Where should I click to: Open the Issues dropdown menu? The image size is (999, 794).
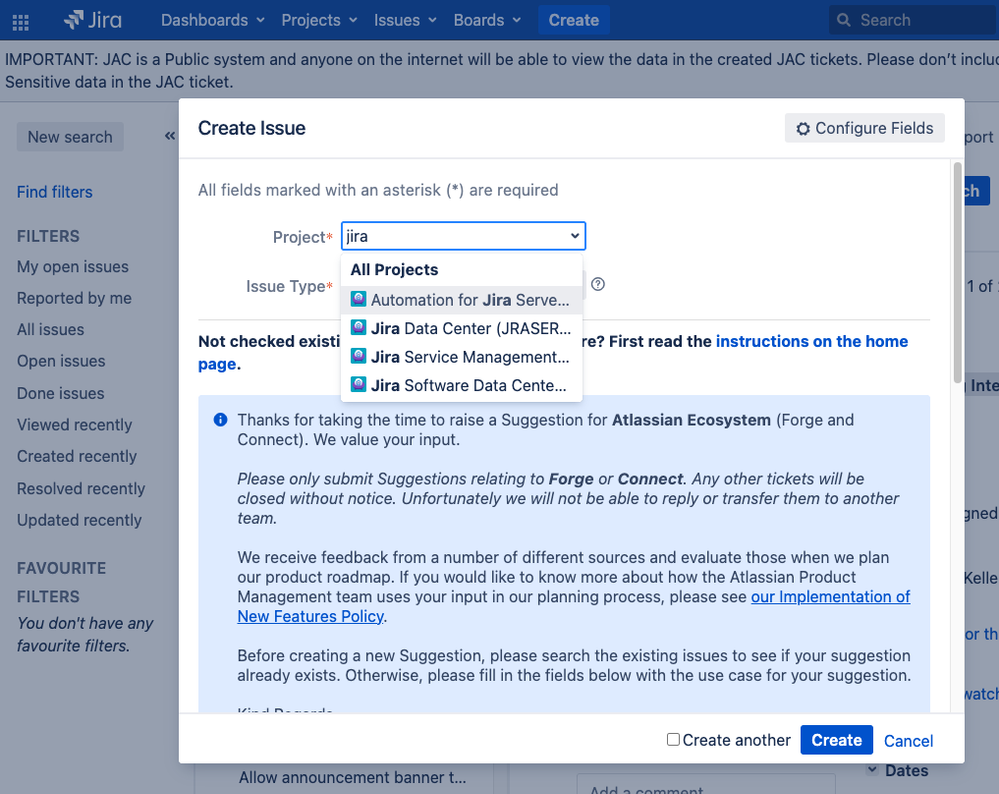(x=405, y=20)
